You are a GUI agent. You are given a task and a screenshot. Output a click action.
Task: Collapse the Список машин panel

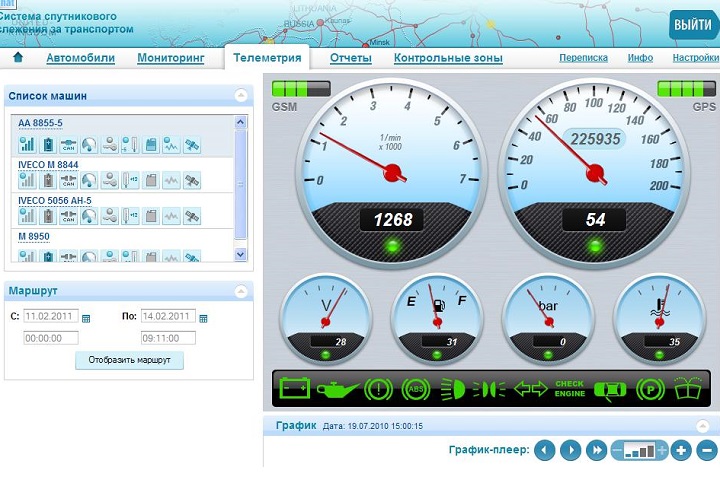coord(240,96)
